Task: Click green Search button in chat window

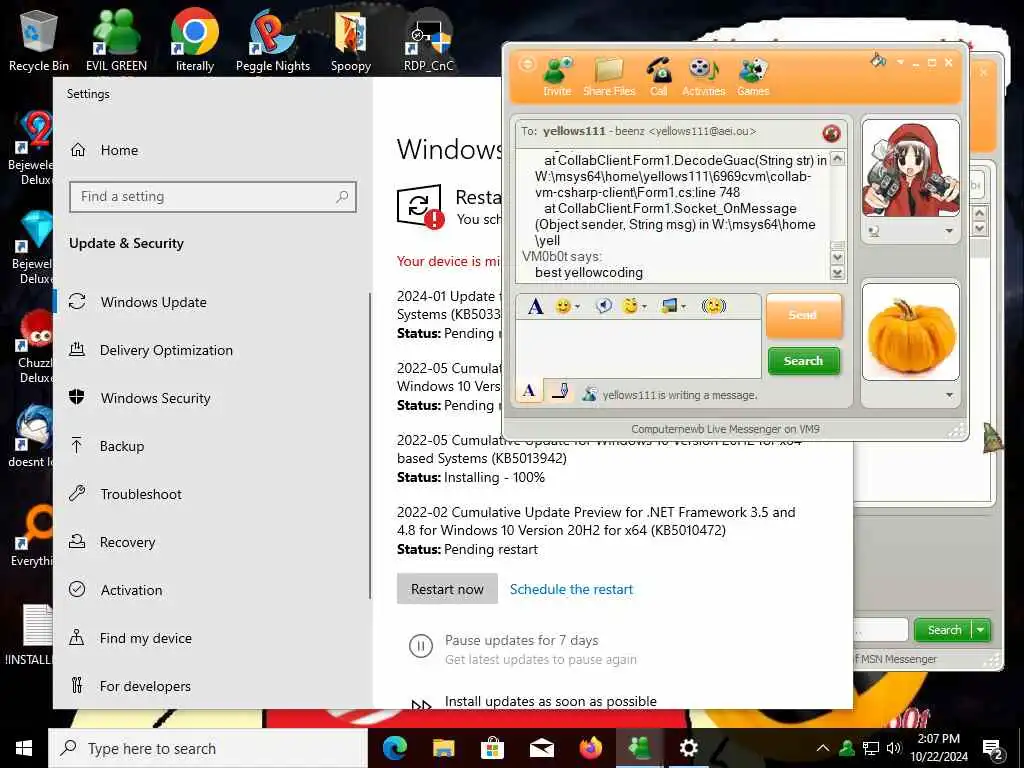Action: pyautogui.click(x=803, y=360)
